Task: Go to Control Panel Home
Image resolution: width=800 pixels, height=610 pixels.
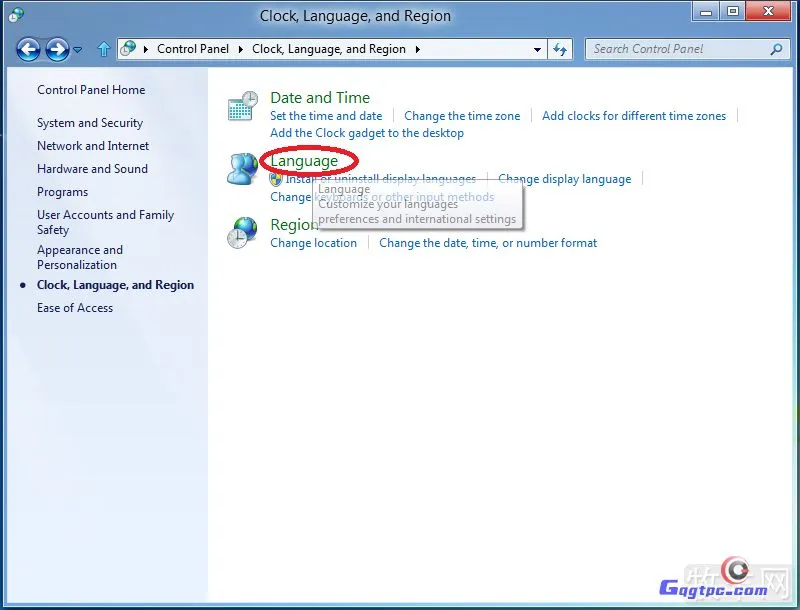Action: 91,90
